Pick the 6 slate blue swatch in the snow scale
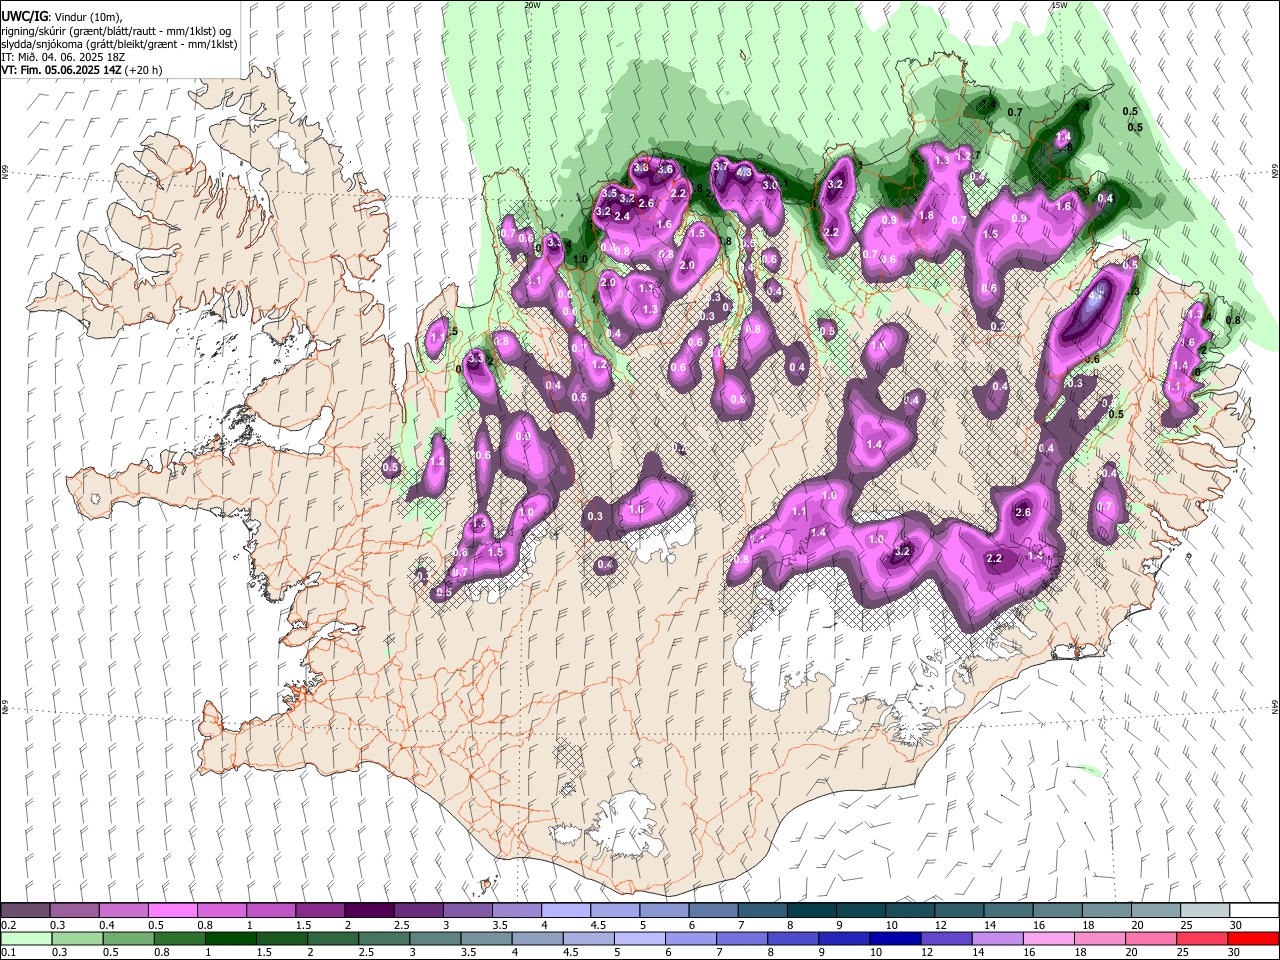The image size is (1280, 960). click(712, 911)
